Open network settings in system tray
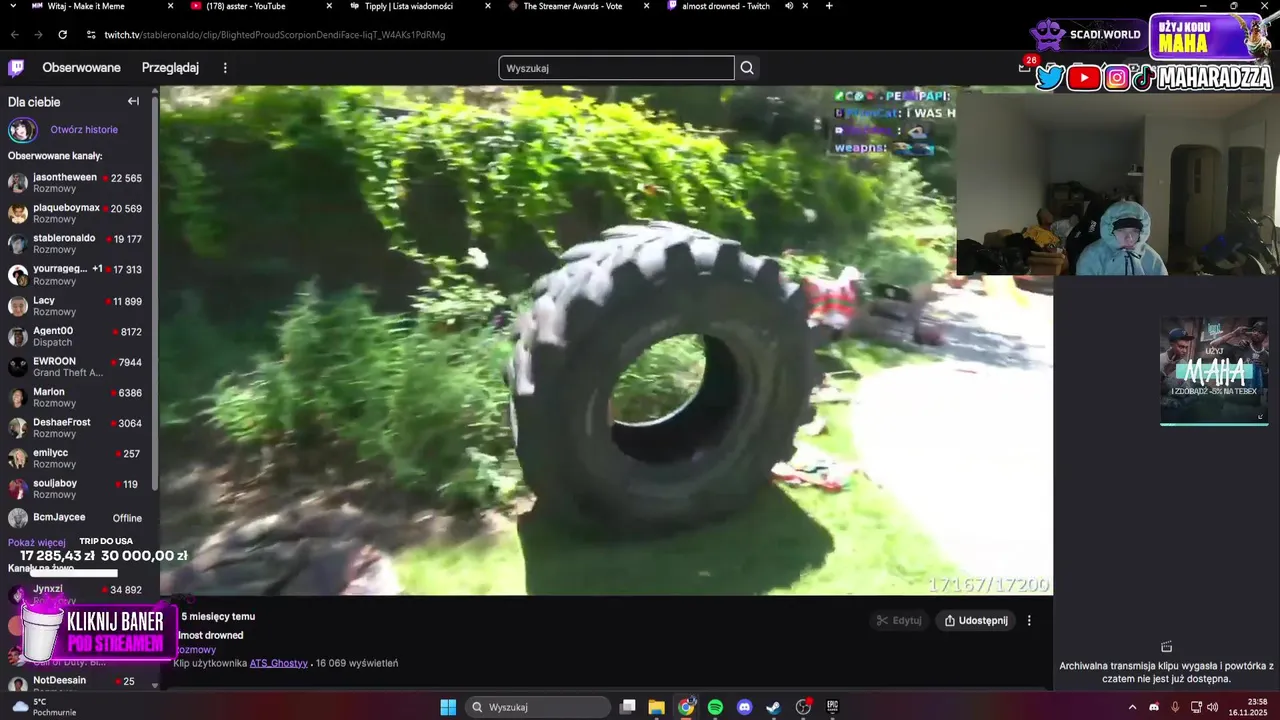 coord(1194,707)
